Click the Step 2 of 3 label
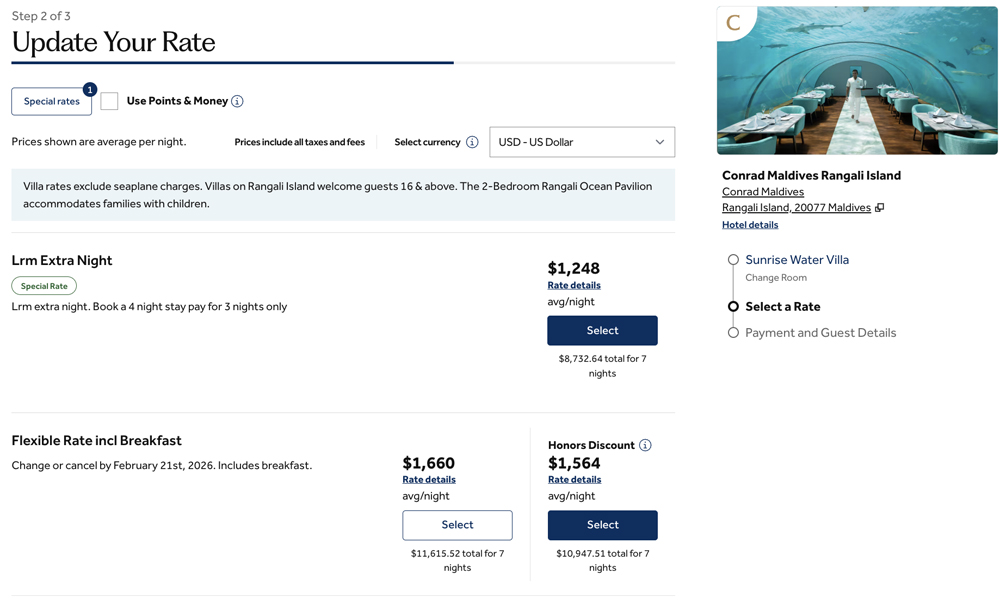1000x604 pixels. [x=41, y=16]
